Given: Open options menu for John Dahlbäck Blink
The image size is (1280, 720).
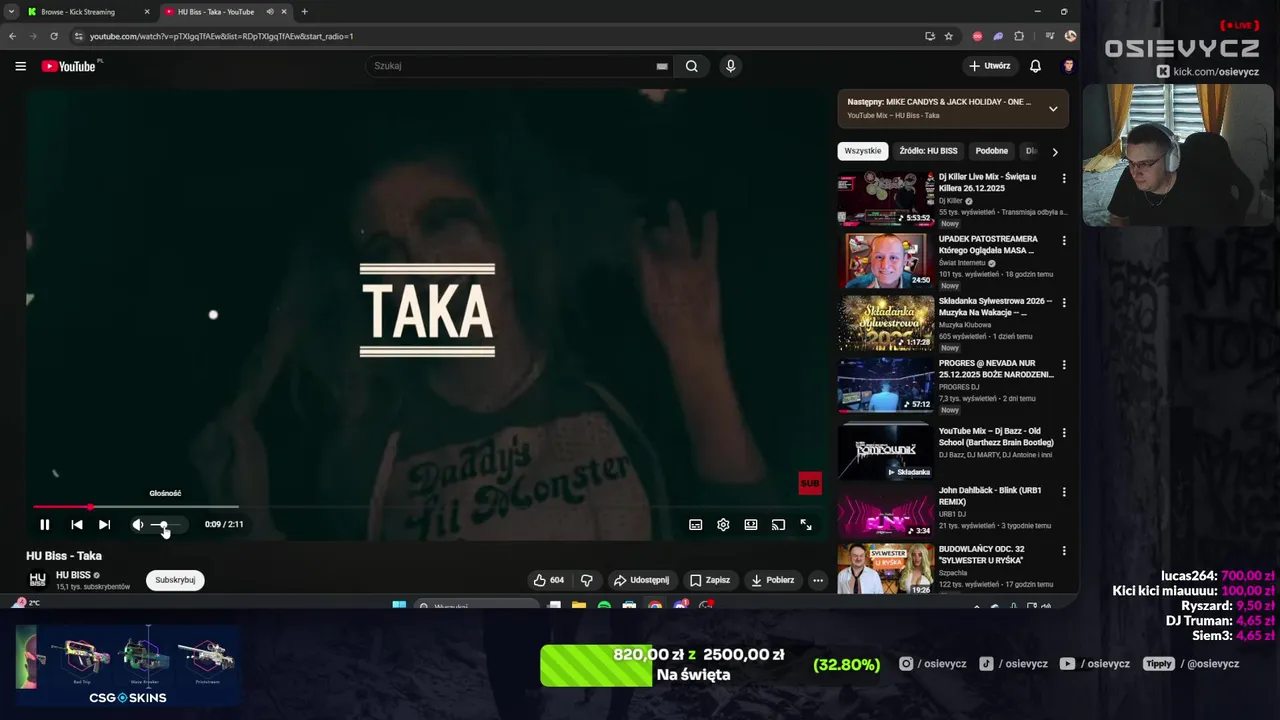Looking at the screenshot, I should [1063, 492].
